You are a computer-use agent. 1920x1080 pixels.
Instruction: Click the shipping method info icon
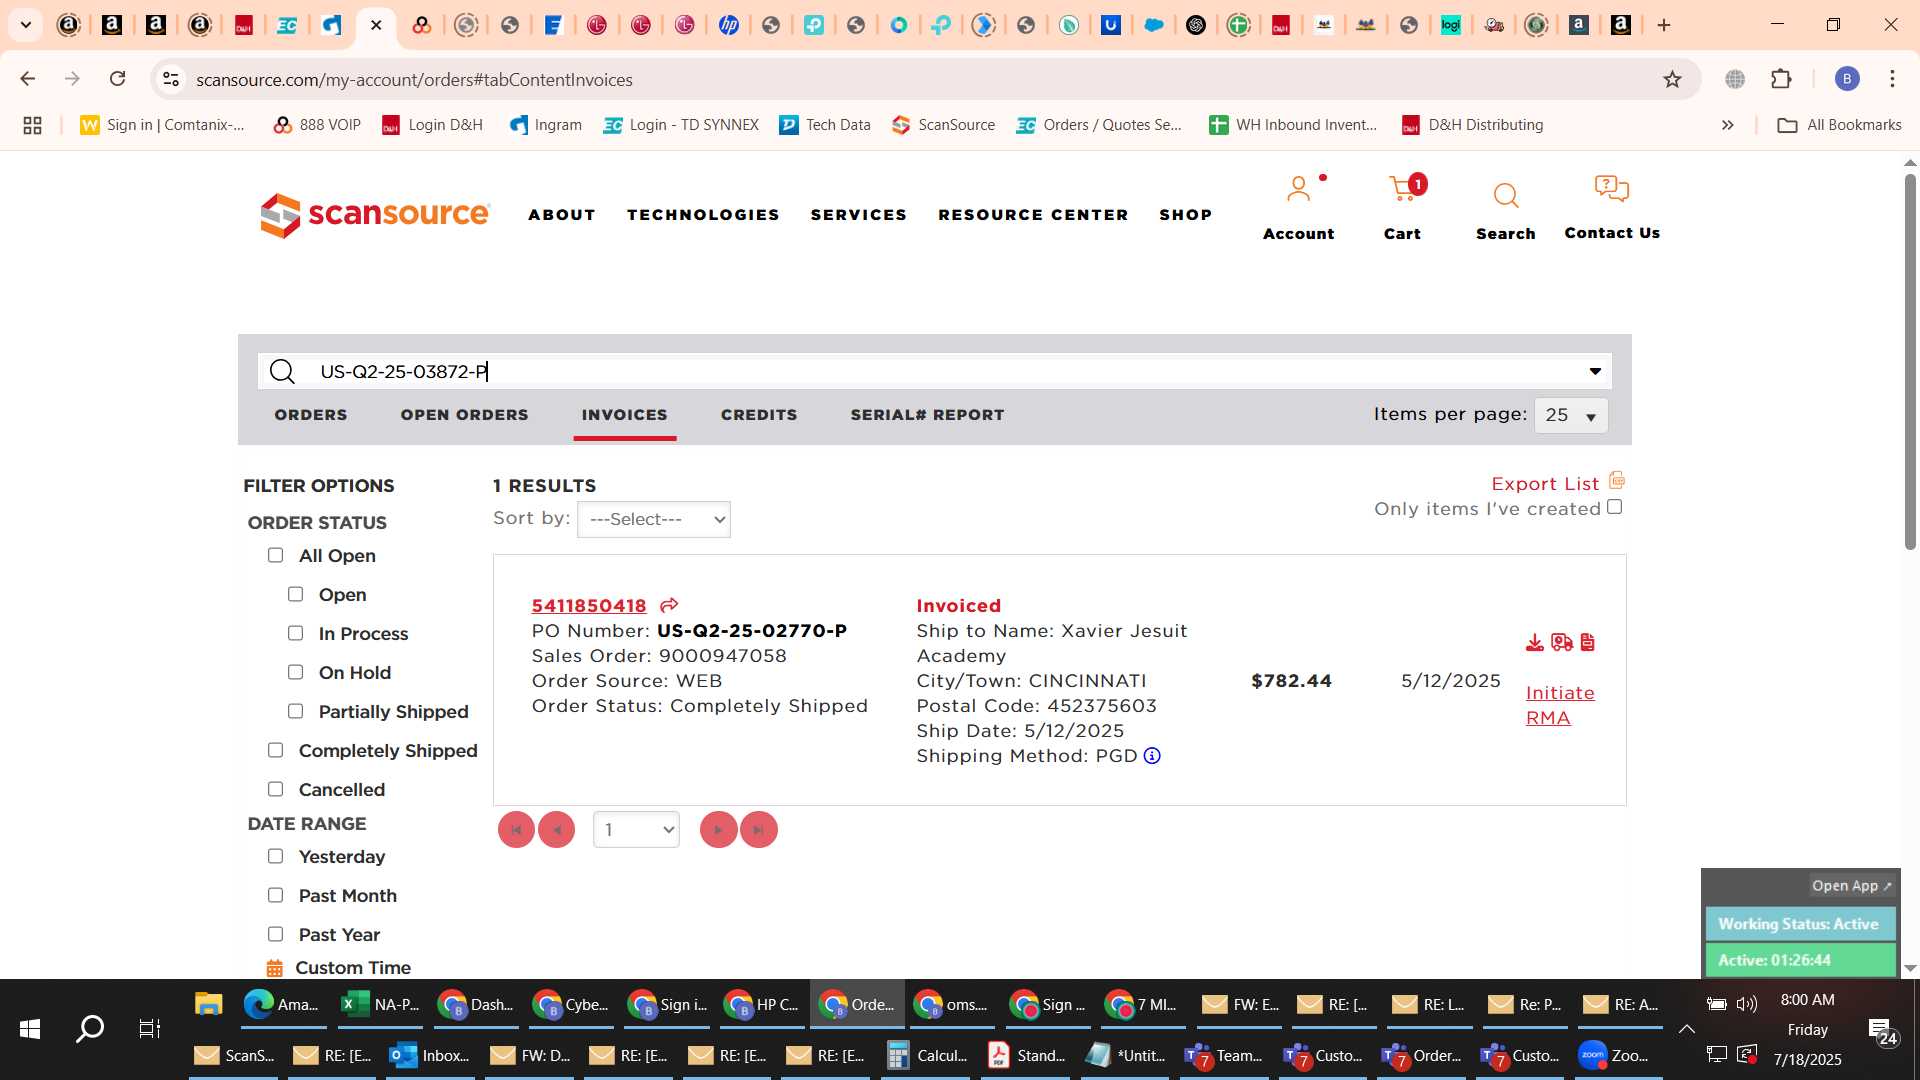click(1152, 756)
